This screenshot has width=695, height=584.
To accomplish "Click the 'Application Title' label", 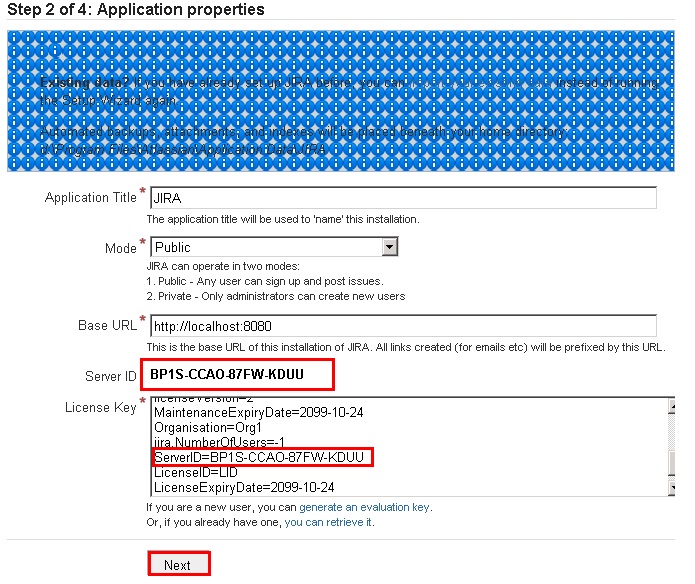I will point(90,198).
